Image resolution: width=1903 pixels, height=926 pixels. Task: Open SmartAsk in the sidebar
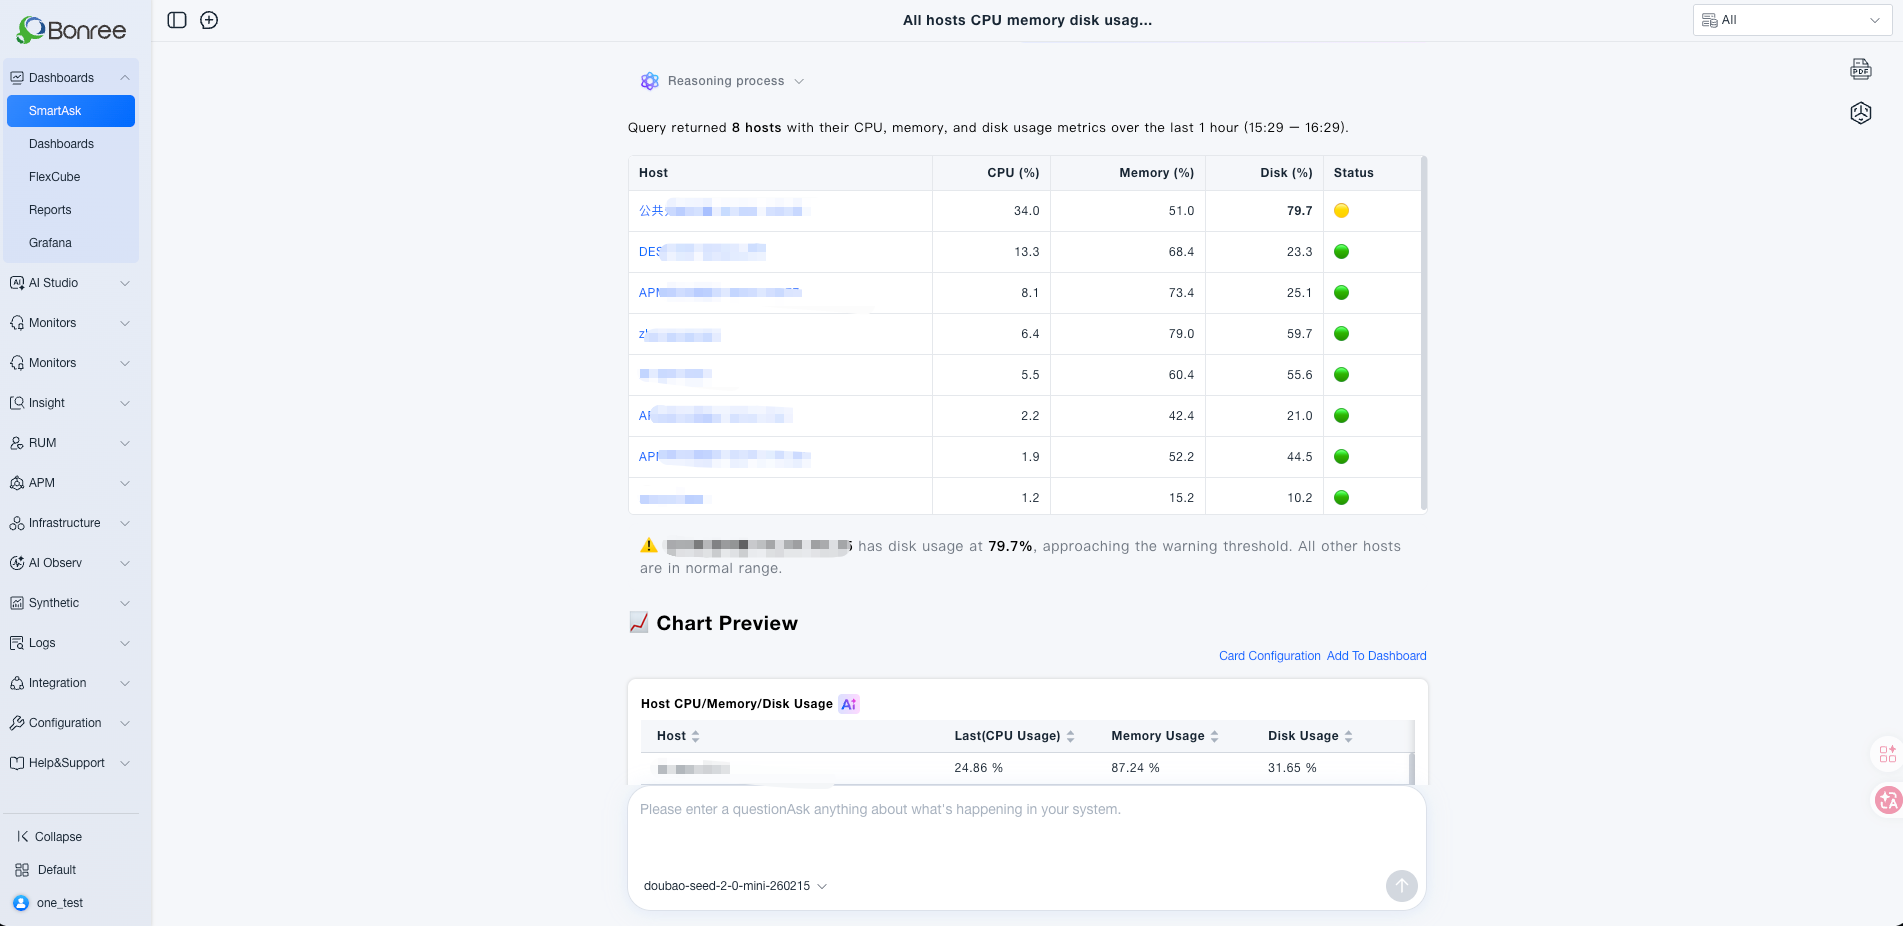[71, 111]
